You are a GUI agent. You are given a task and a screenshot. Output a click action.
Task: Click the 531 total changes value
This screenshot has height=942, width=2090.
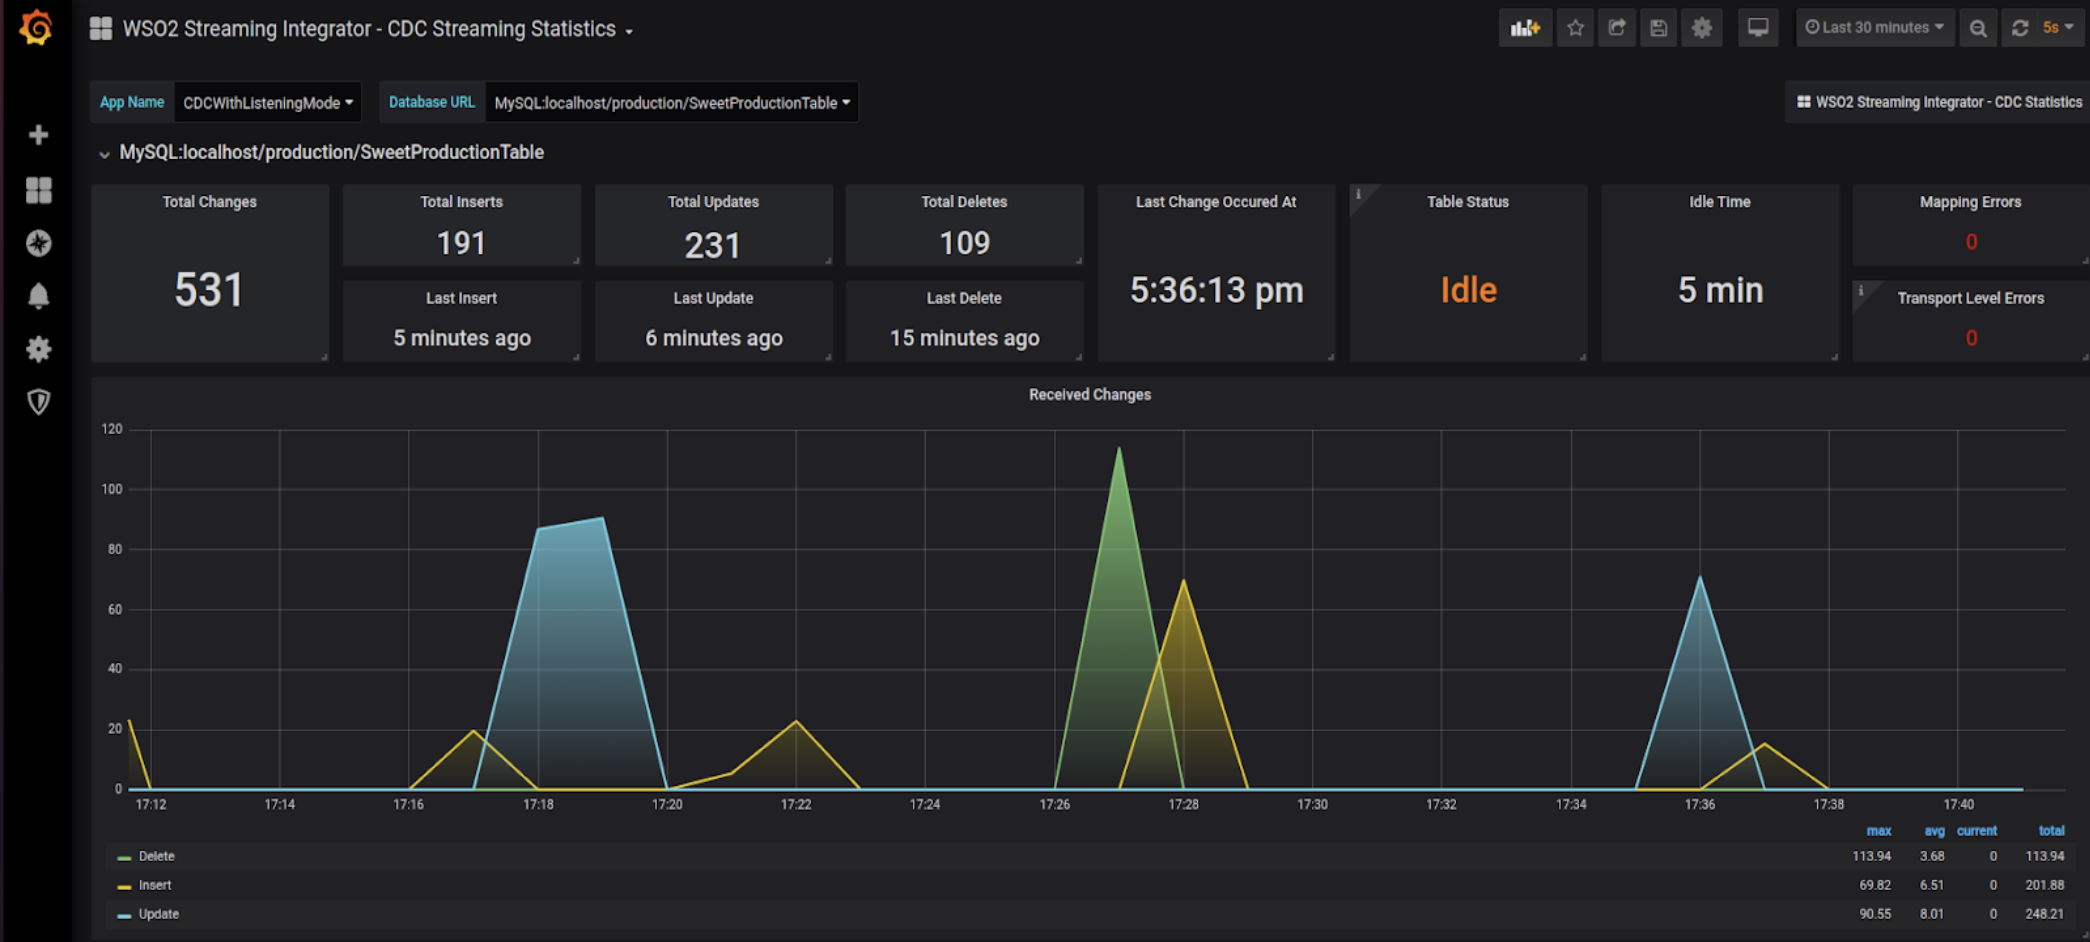pyautogui.click(x=209, y=291)
